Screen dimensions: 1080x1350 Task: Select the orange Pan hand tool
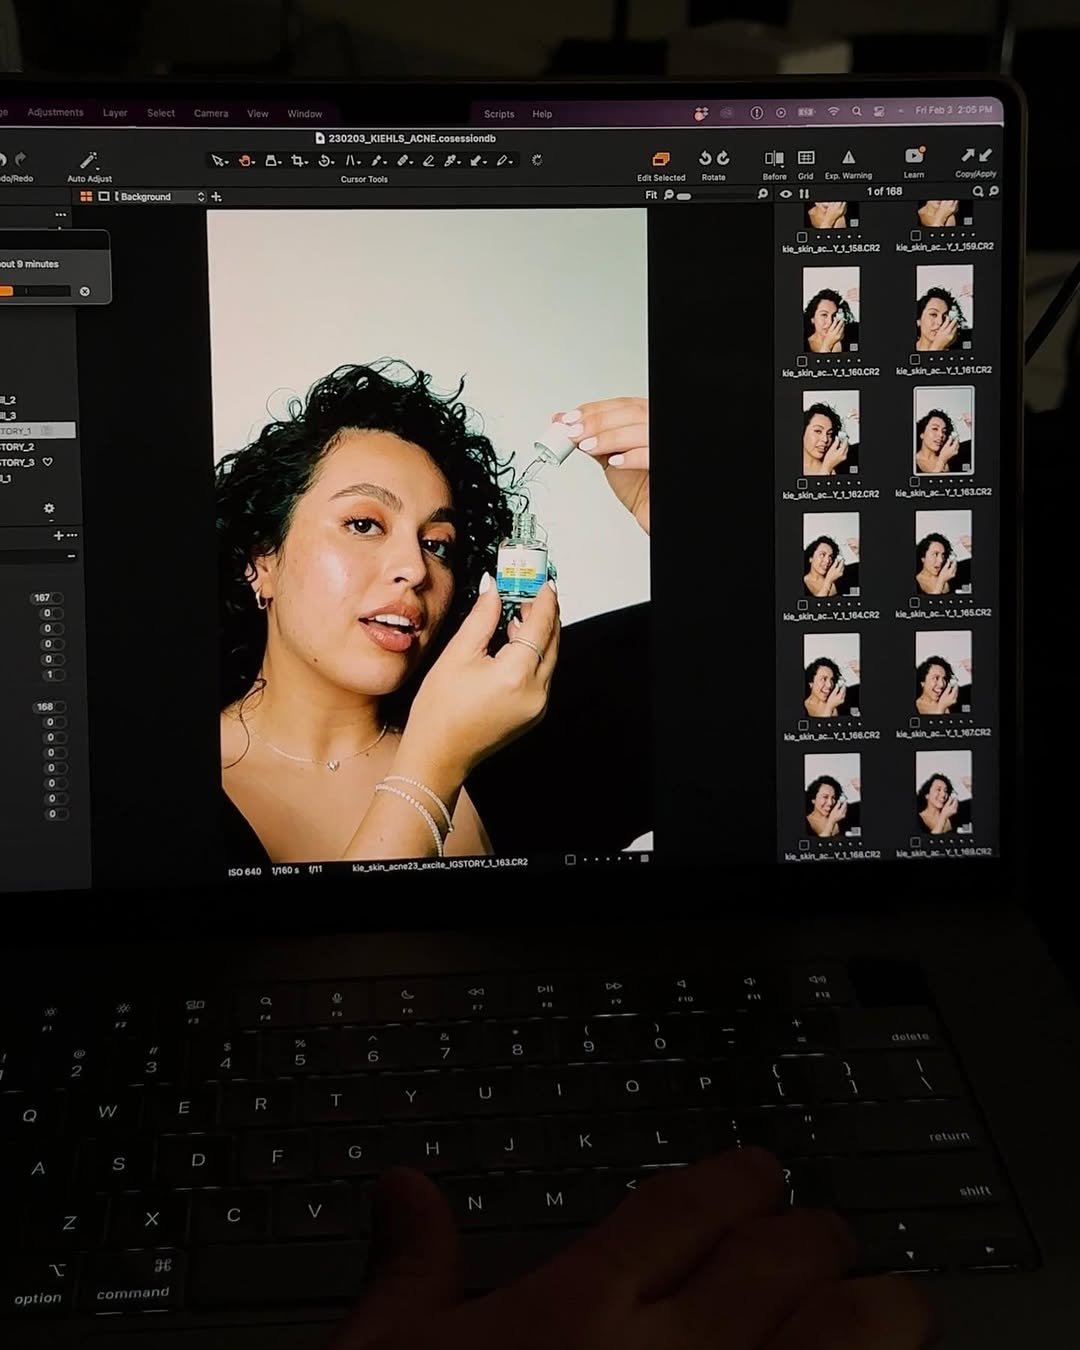(246, 161)
